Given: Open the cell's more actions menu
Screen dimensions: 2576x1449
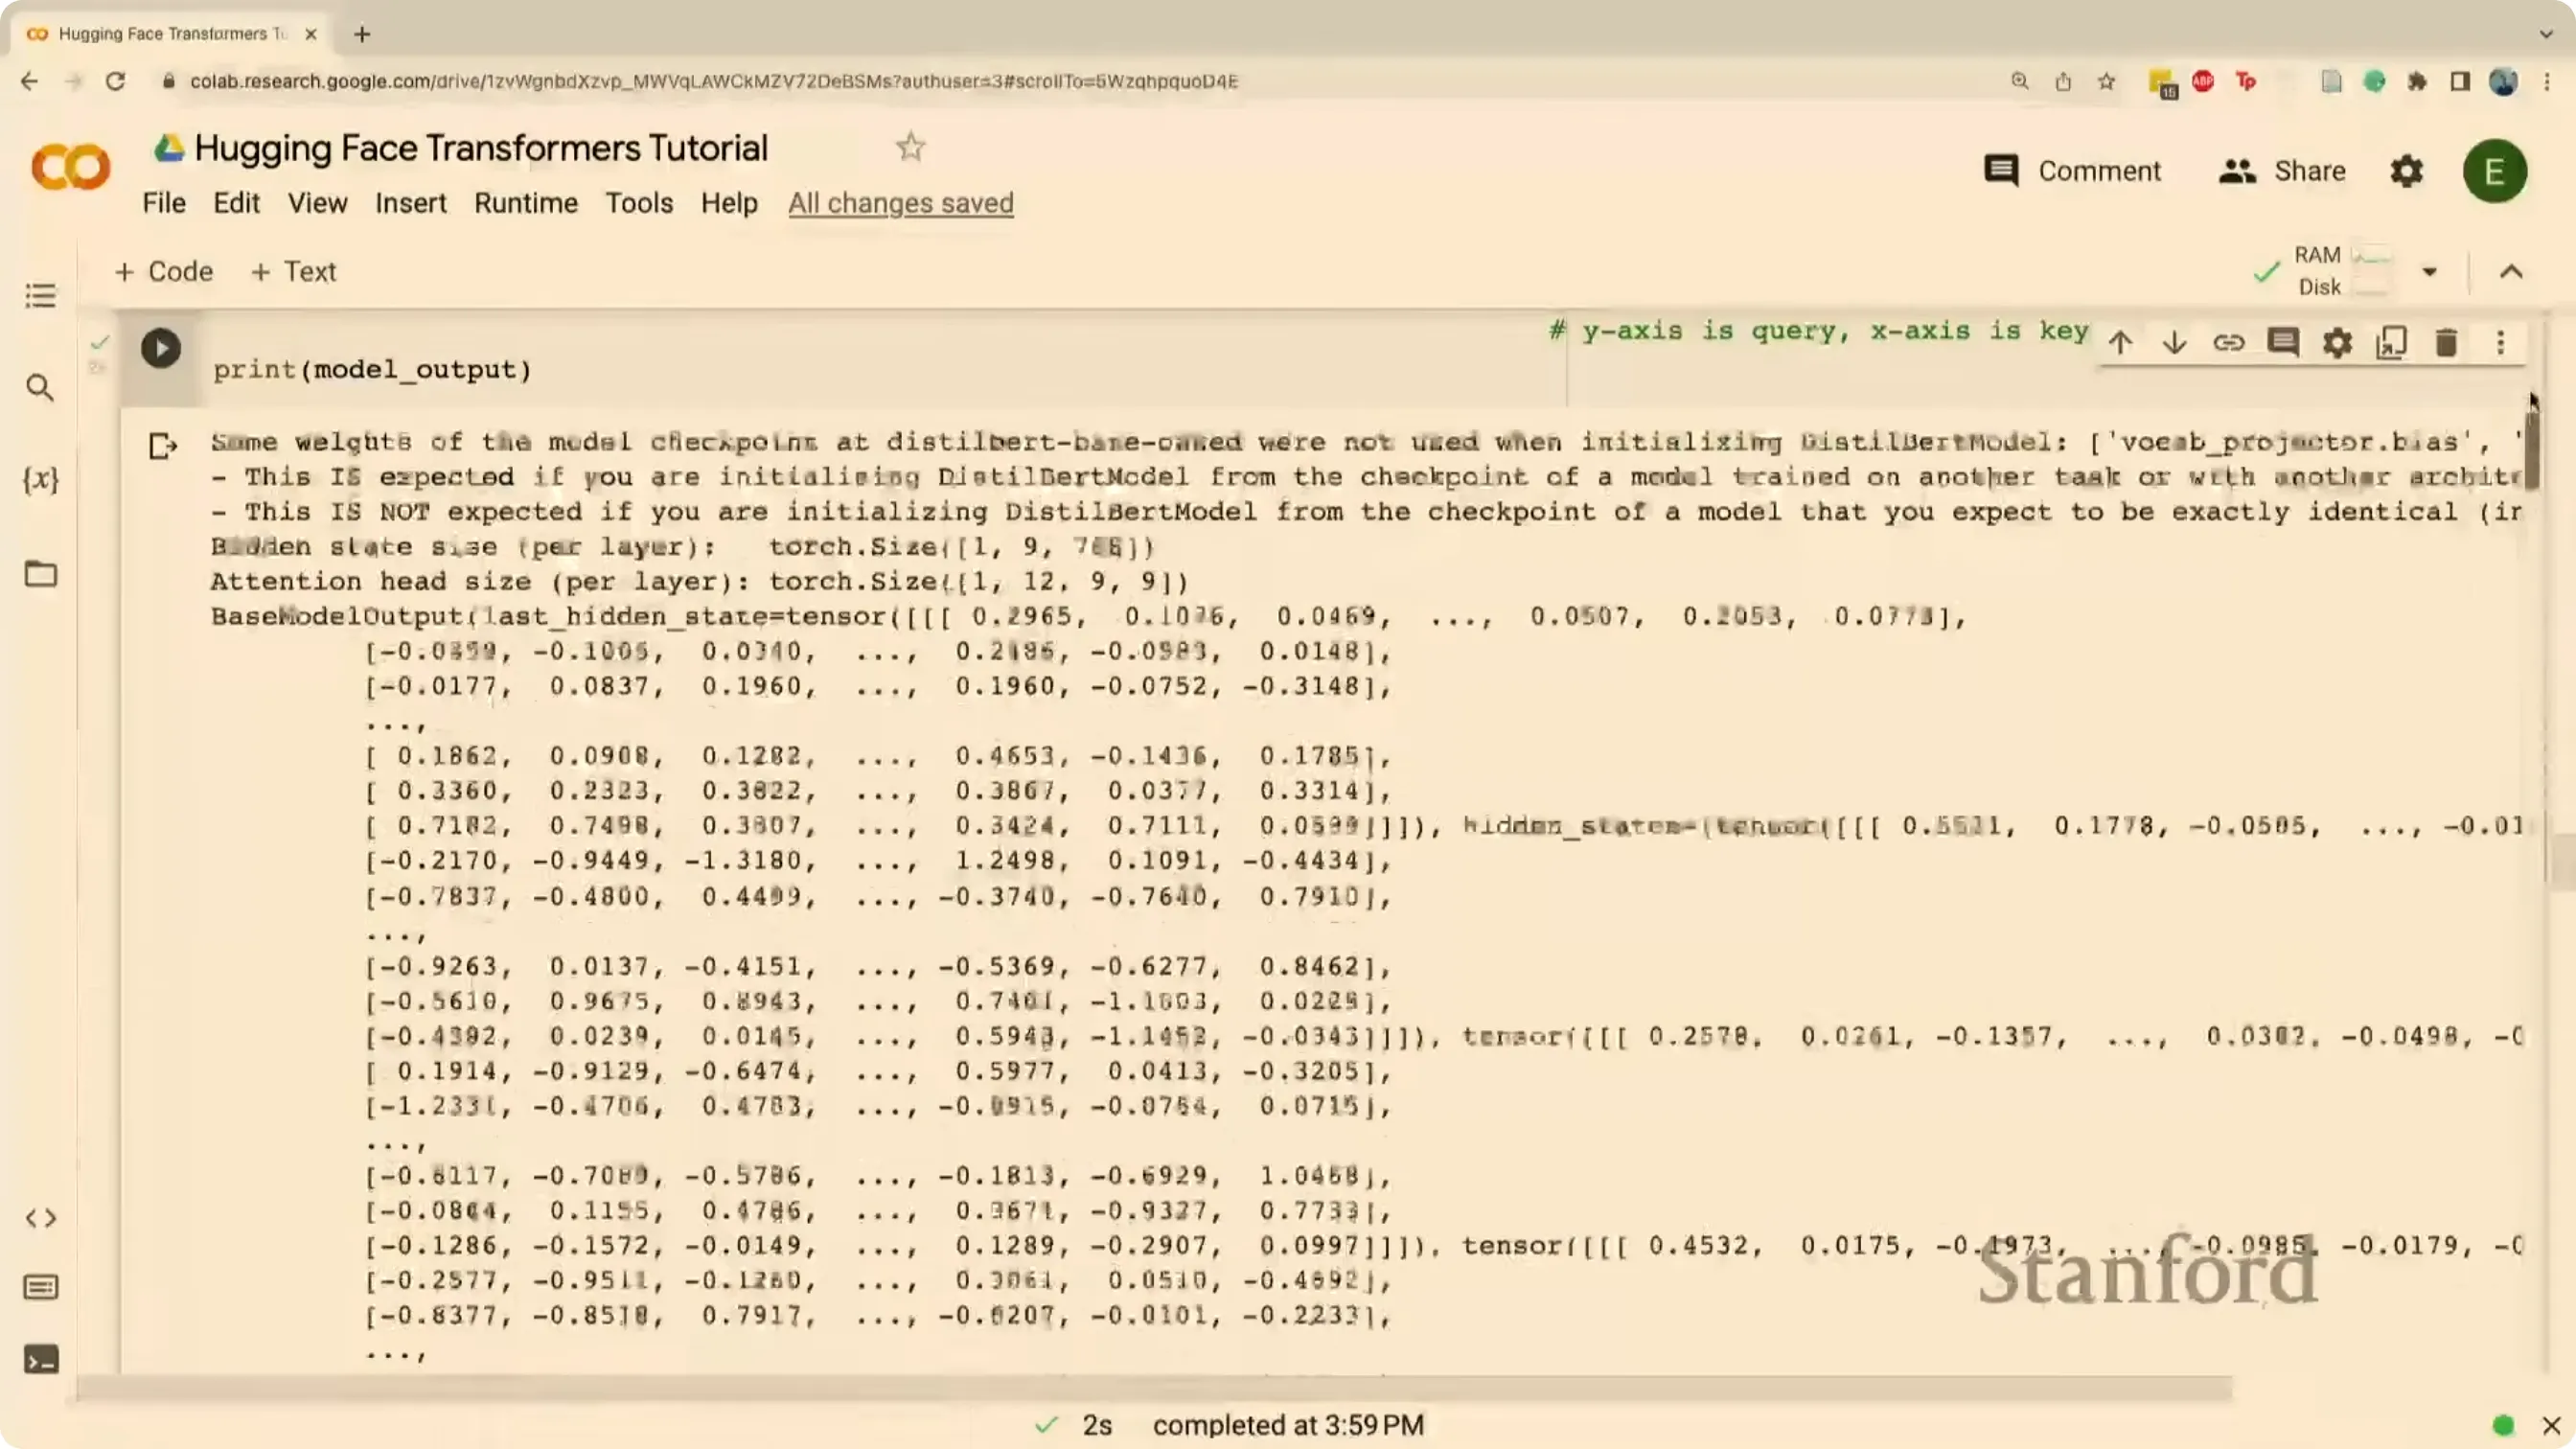Looking at the screenshot, I should tap(2500, 343).
